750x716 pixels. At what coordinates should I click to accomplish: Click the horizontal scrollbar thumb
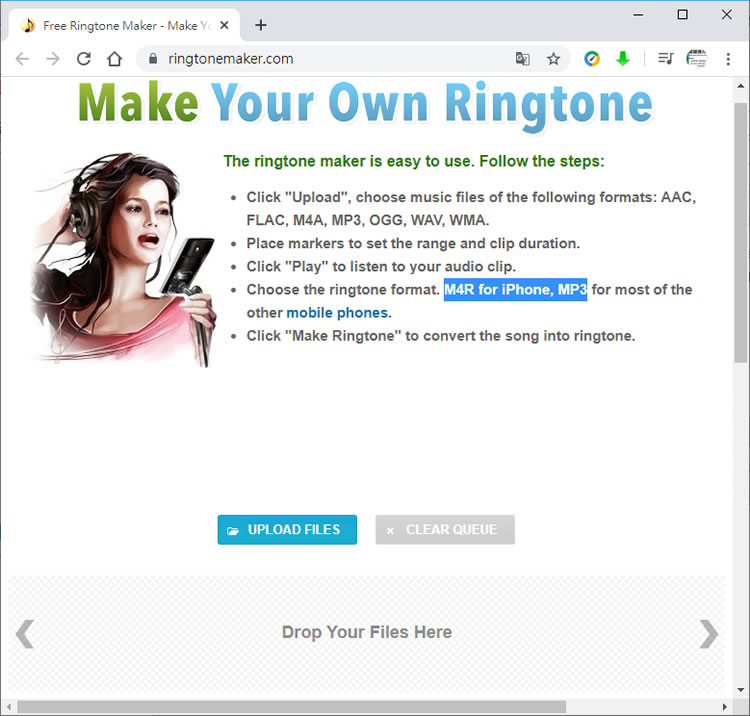pos(292,706)
